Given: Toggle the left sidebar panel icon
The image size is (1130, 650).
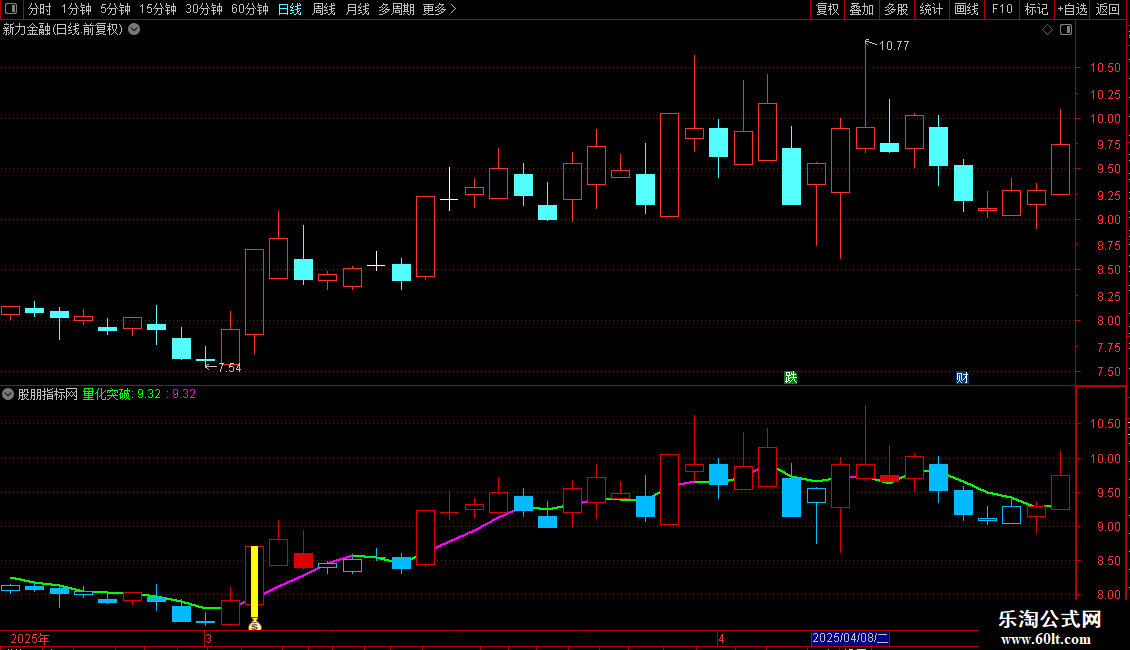Looking at the screenshot, I should pyautogui.click(x=11, y=9).
